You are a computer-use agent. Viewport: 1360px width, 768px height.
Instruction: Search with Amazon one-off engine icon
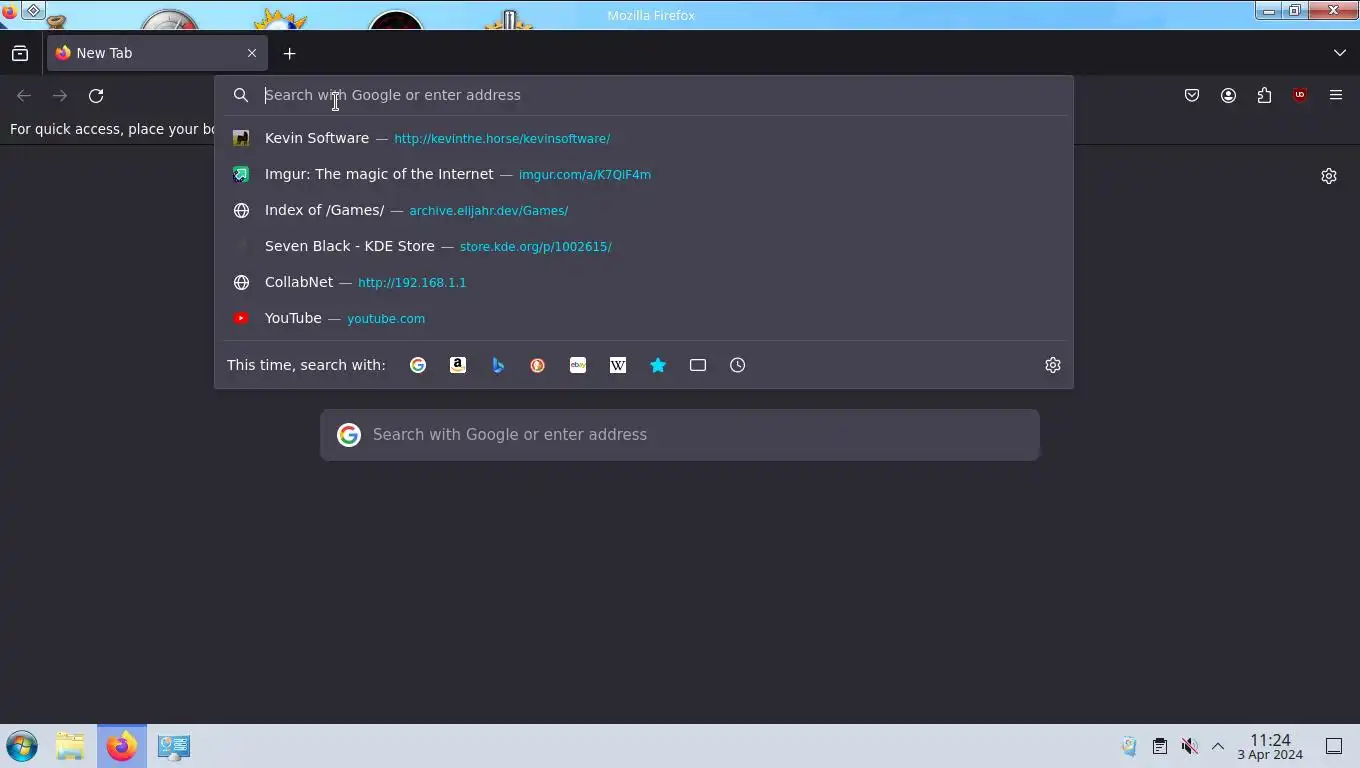[x=458, y=365]
